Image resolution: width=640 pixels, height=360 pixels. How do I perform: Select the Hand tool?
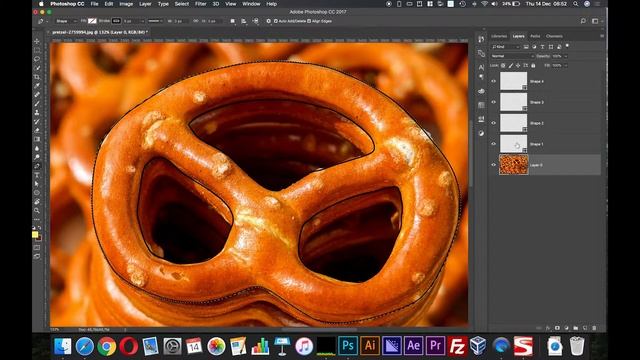pos(37,202)
